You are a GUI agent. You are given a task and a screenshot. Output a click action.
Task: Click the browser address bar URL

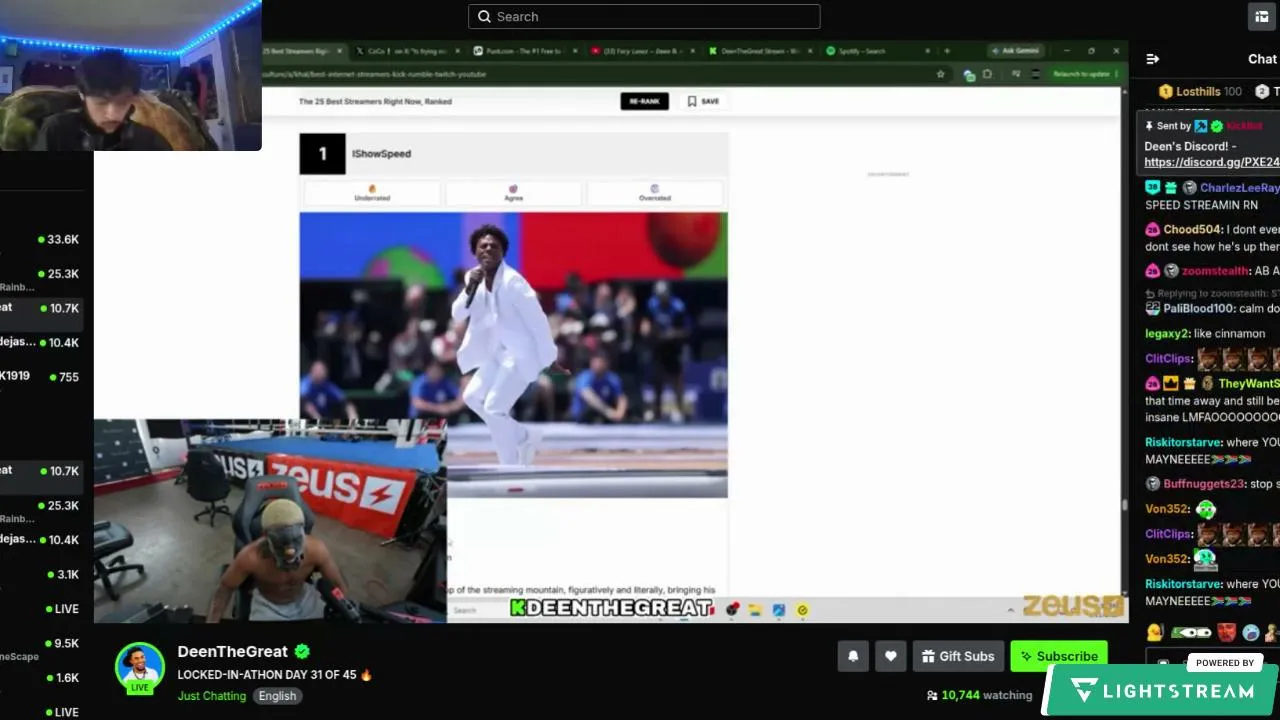(374, 74)
